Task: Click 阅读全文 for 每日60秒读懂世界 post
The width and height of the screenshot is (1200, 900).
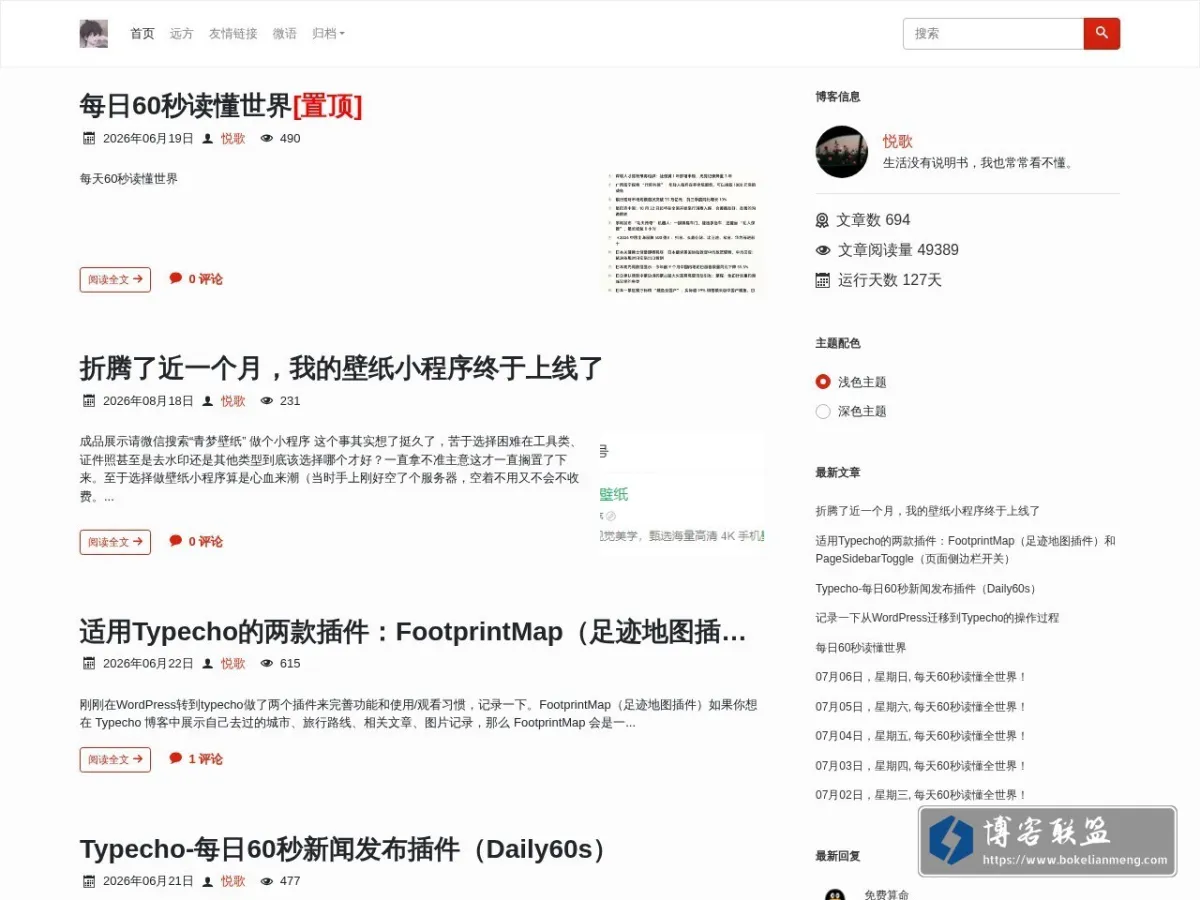Action: point(115,280)
